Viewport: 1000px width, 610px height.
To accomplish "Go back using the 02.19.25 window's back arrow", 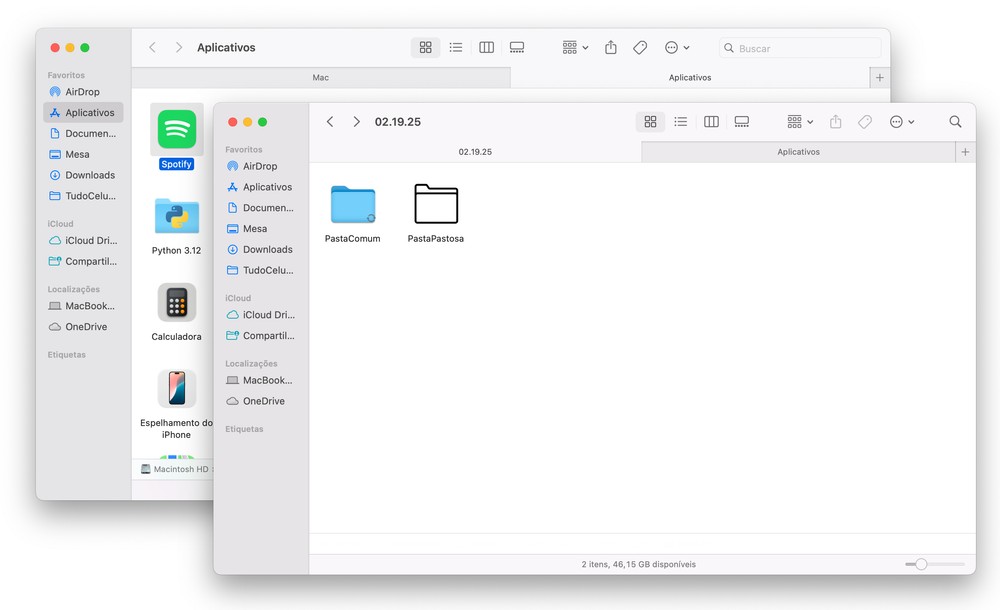I will [330, 122].
